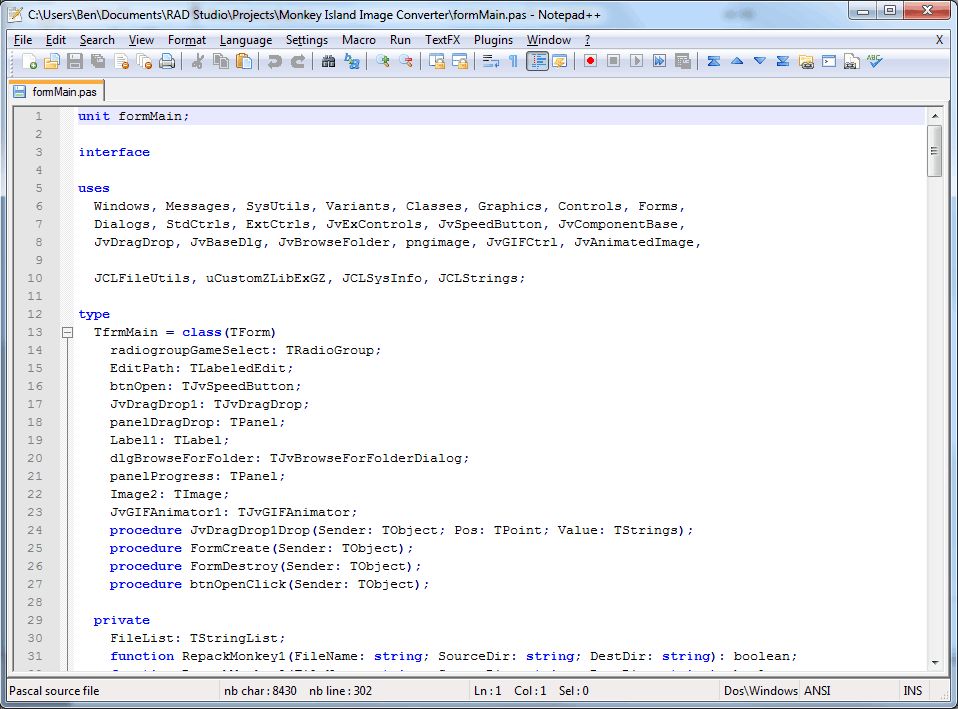The height and width of the screenshot is (709, 958).
Task: Click the vertical scrollbar thumb
Action: (935, 151)
